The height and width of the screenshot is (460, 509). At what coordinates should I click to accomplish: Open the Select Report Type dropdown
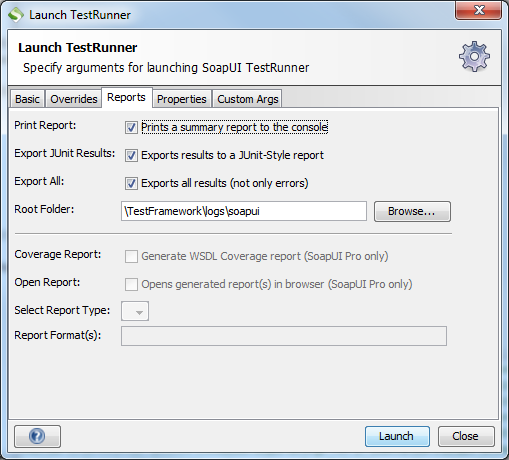135,311
